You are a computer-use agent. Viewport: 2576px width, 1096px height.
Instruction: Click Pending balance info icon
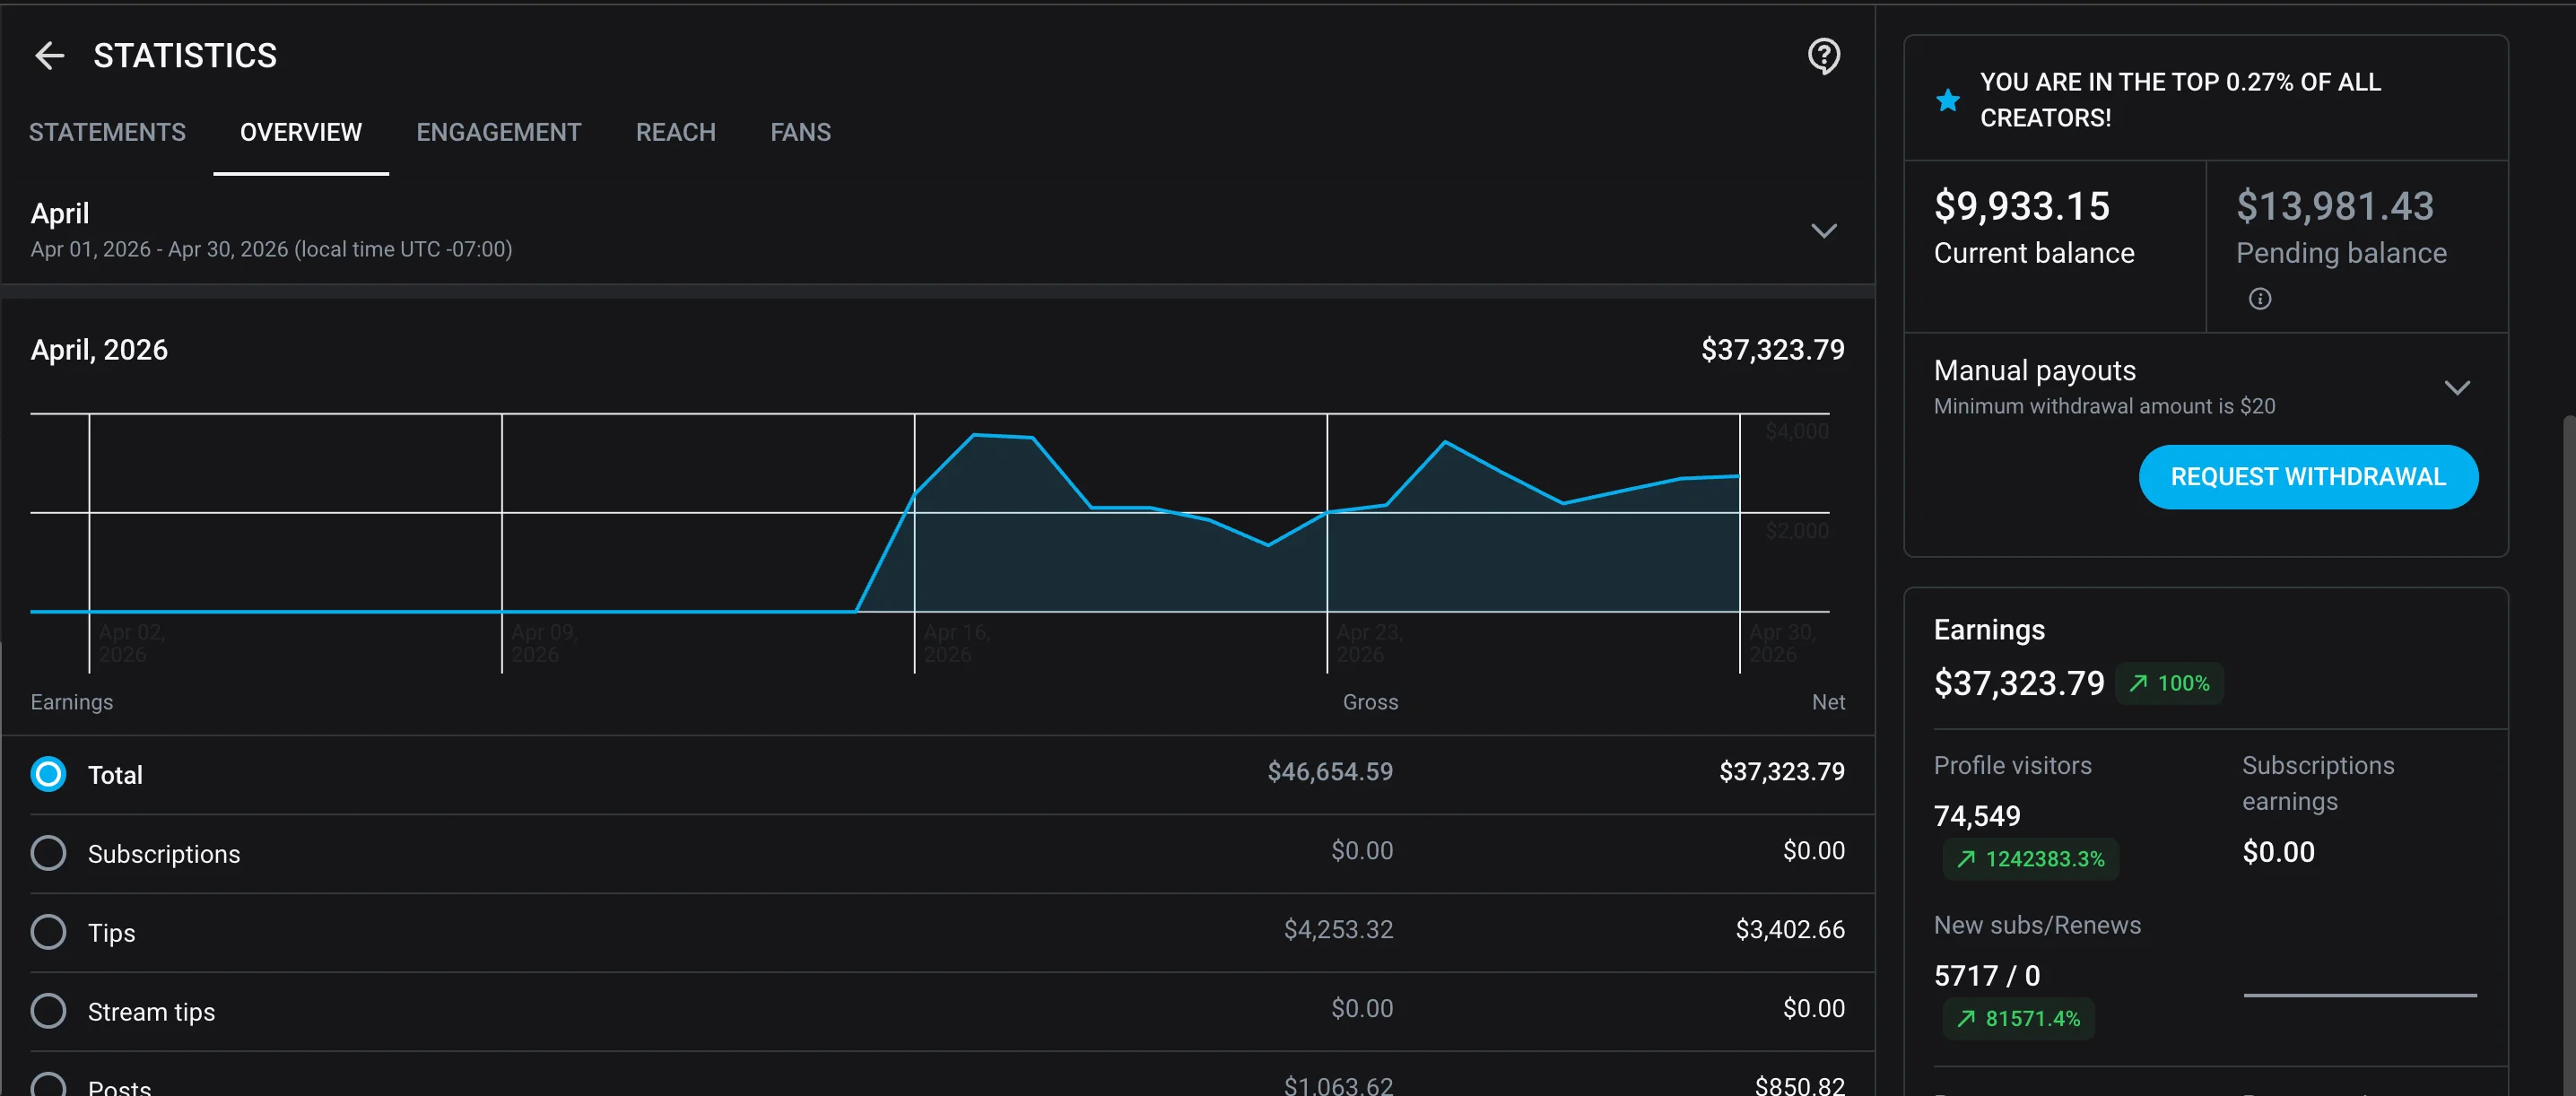click(2259, 299)
